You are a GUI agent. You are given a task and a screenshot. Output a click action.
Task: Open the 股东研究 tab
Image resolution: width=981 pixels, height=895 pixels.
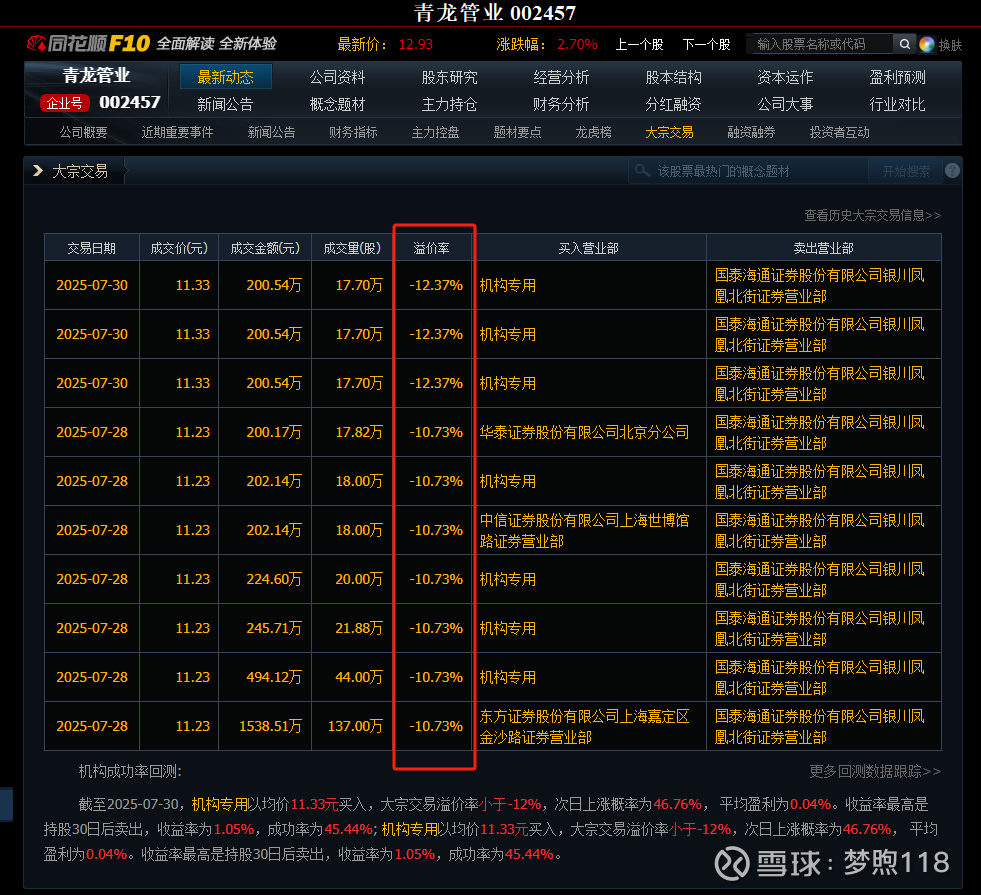click(x=449, y=77)
